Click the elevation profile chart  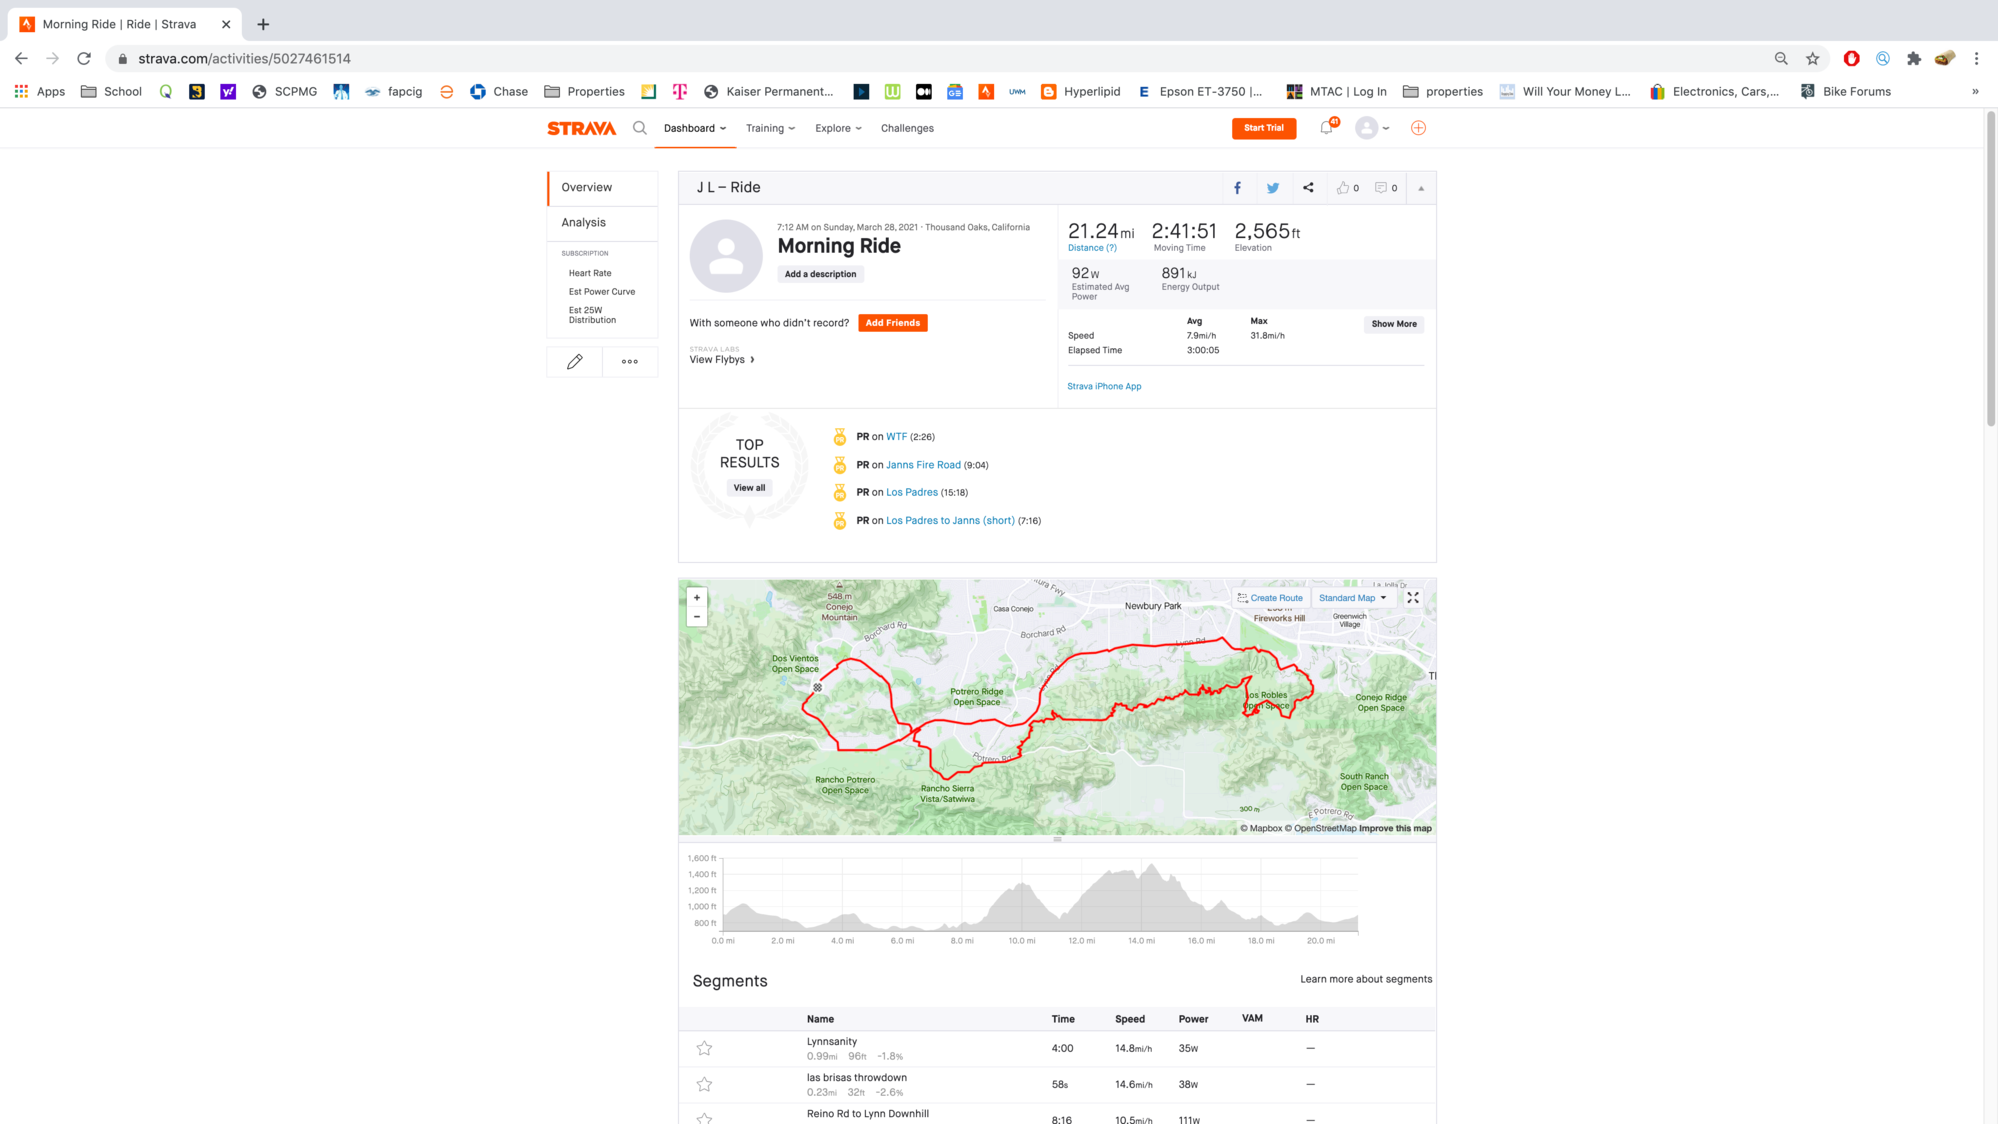click(x=1040, y=895)
